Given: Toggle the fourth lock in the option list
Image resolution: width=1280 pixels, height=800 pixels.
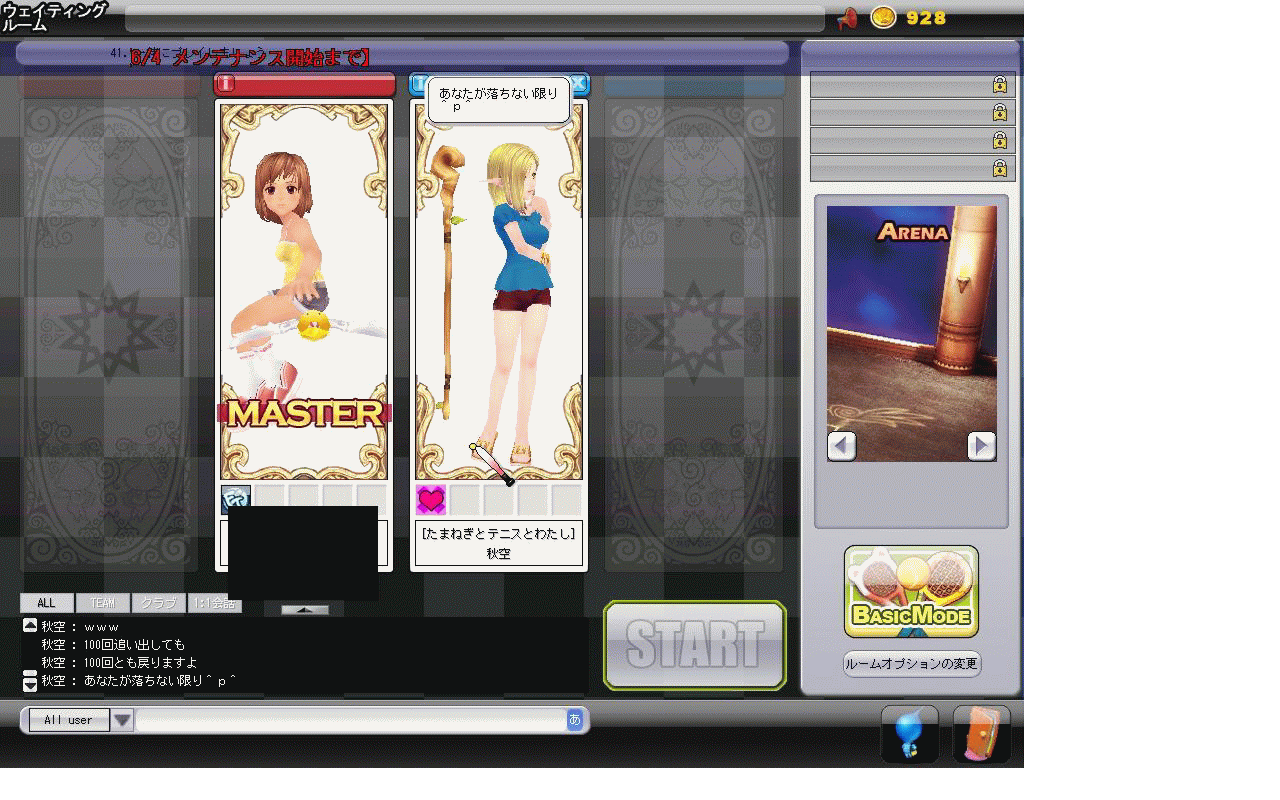Looking at the screenshot, I should pyautogui.click(x=999, y=169).
